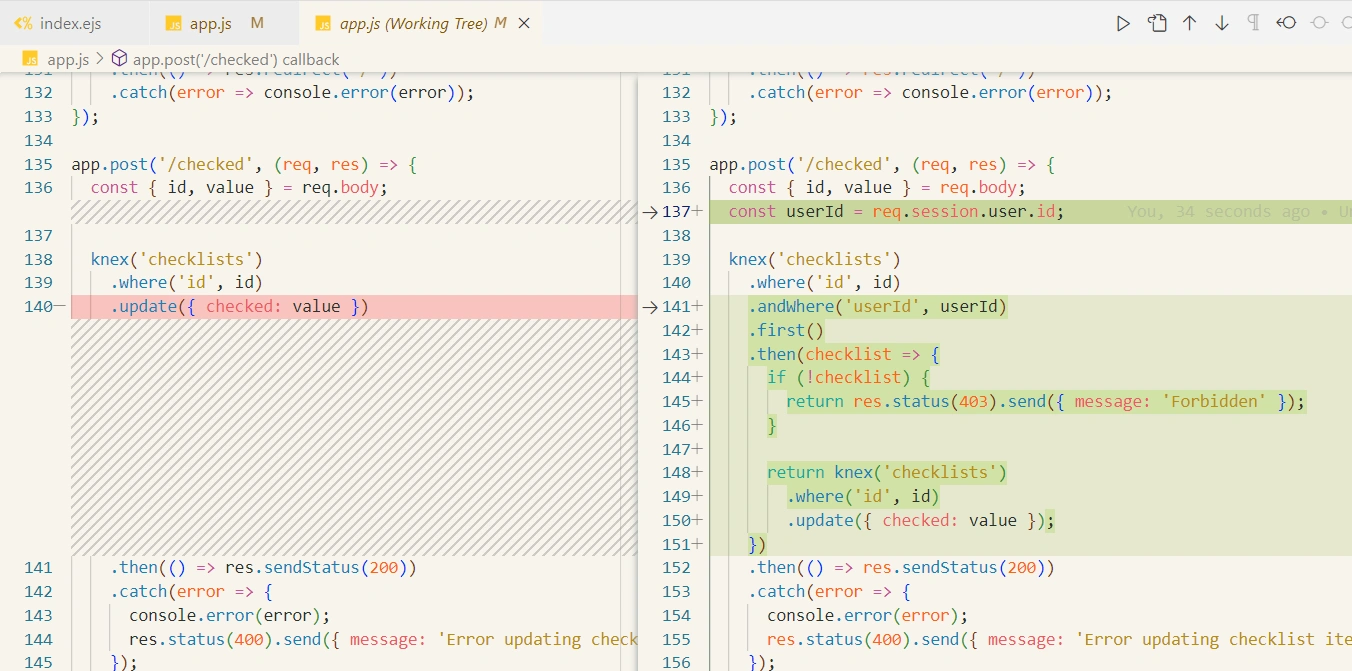Click 'res.sendStatus(200)' on left line 141
This screenshot has width=1352, height=671.
click(315, 568)
